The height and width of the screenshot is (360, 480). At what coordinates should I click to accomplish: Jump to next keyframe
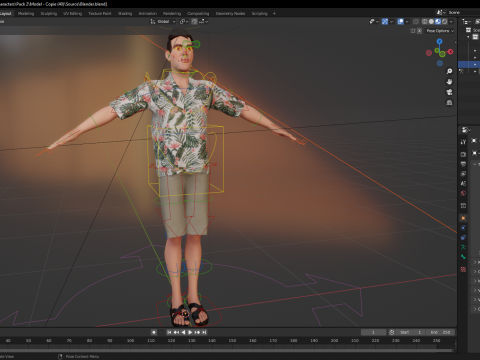[x=197, y=332]
